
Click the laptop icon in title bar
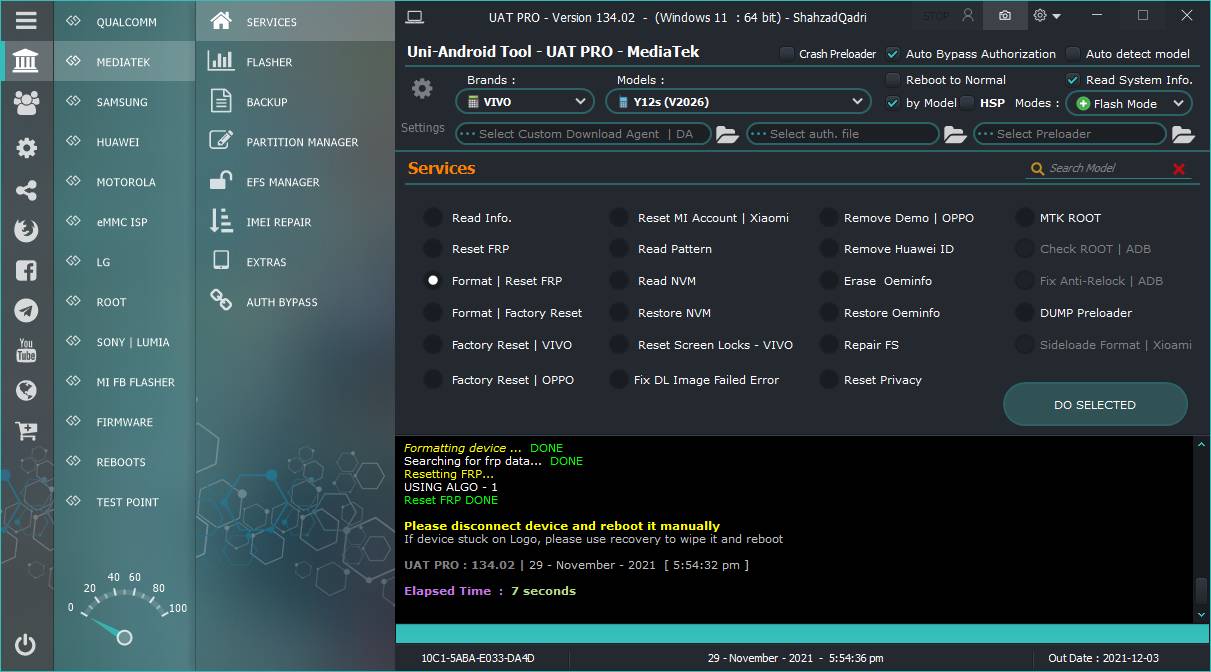click(x=415, y=16)
